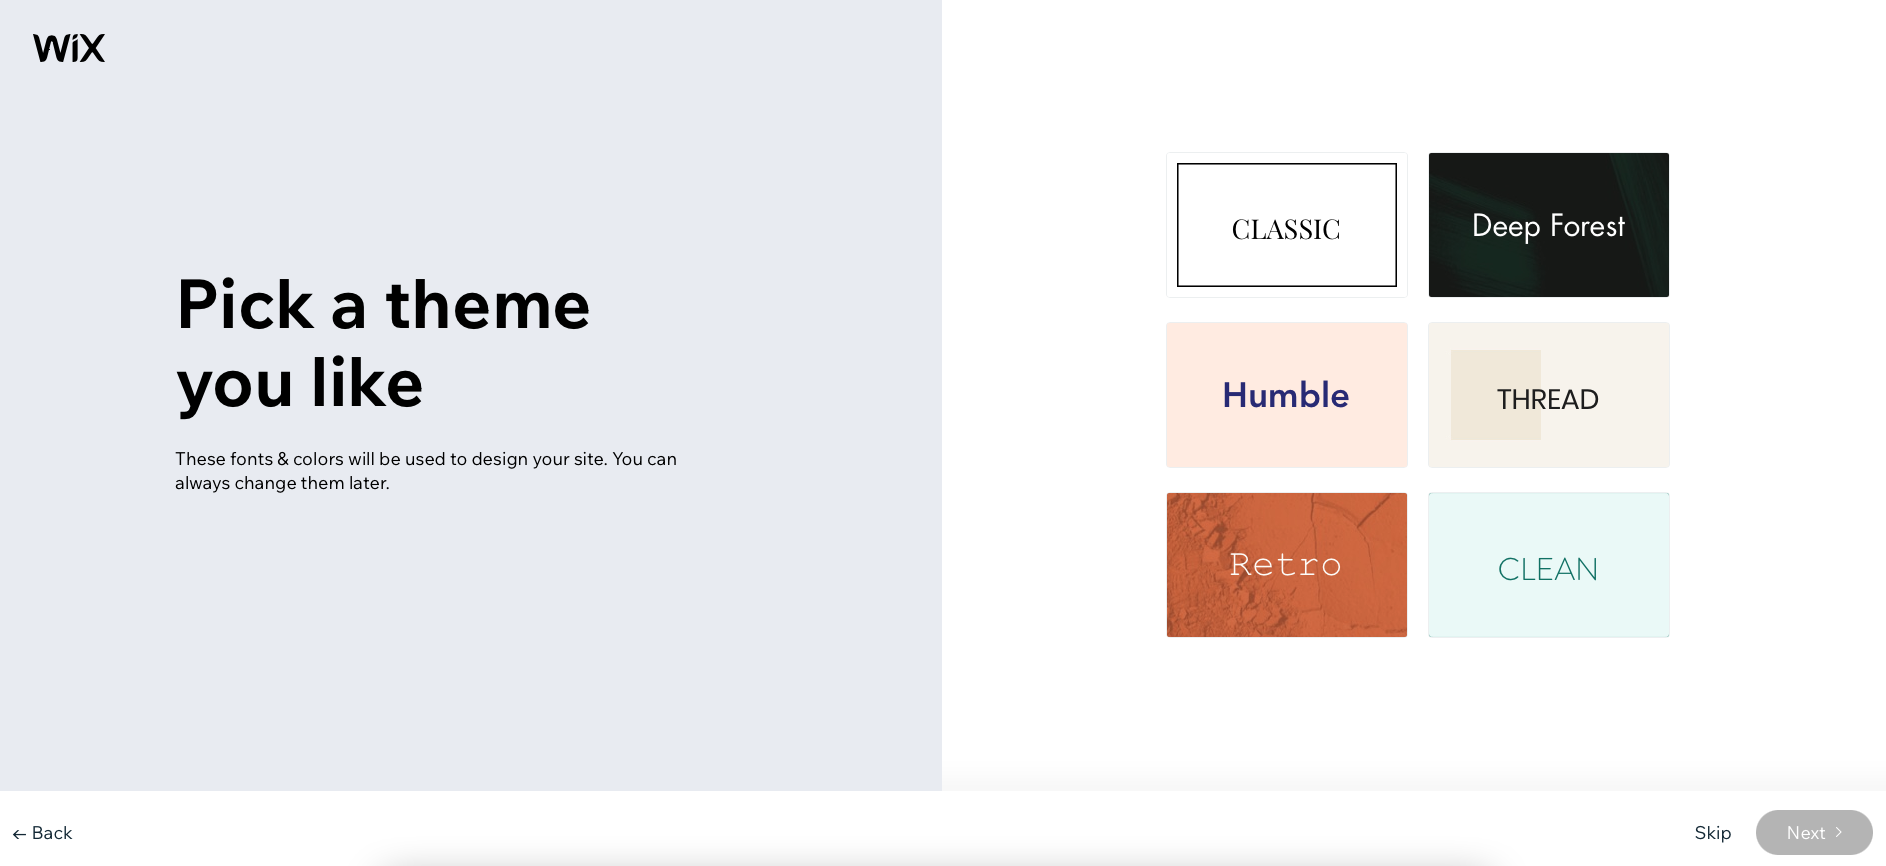Click the 'Pick a theme you like' heading

384,343
